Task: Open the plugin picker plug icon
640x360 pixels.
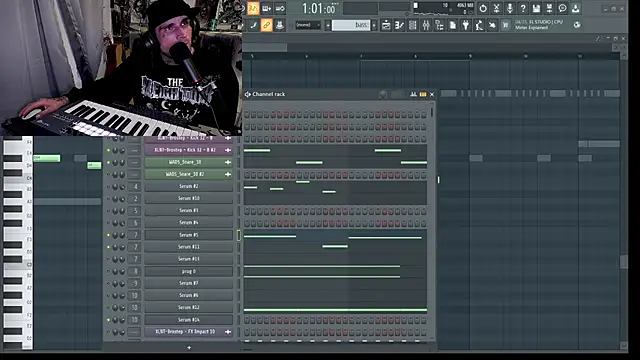Action: pos(466,25)
